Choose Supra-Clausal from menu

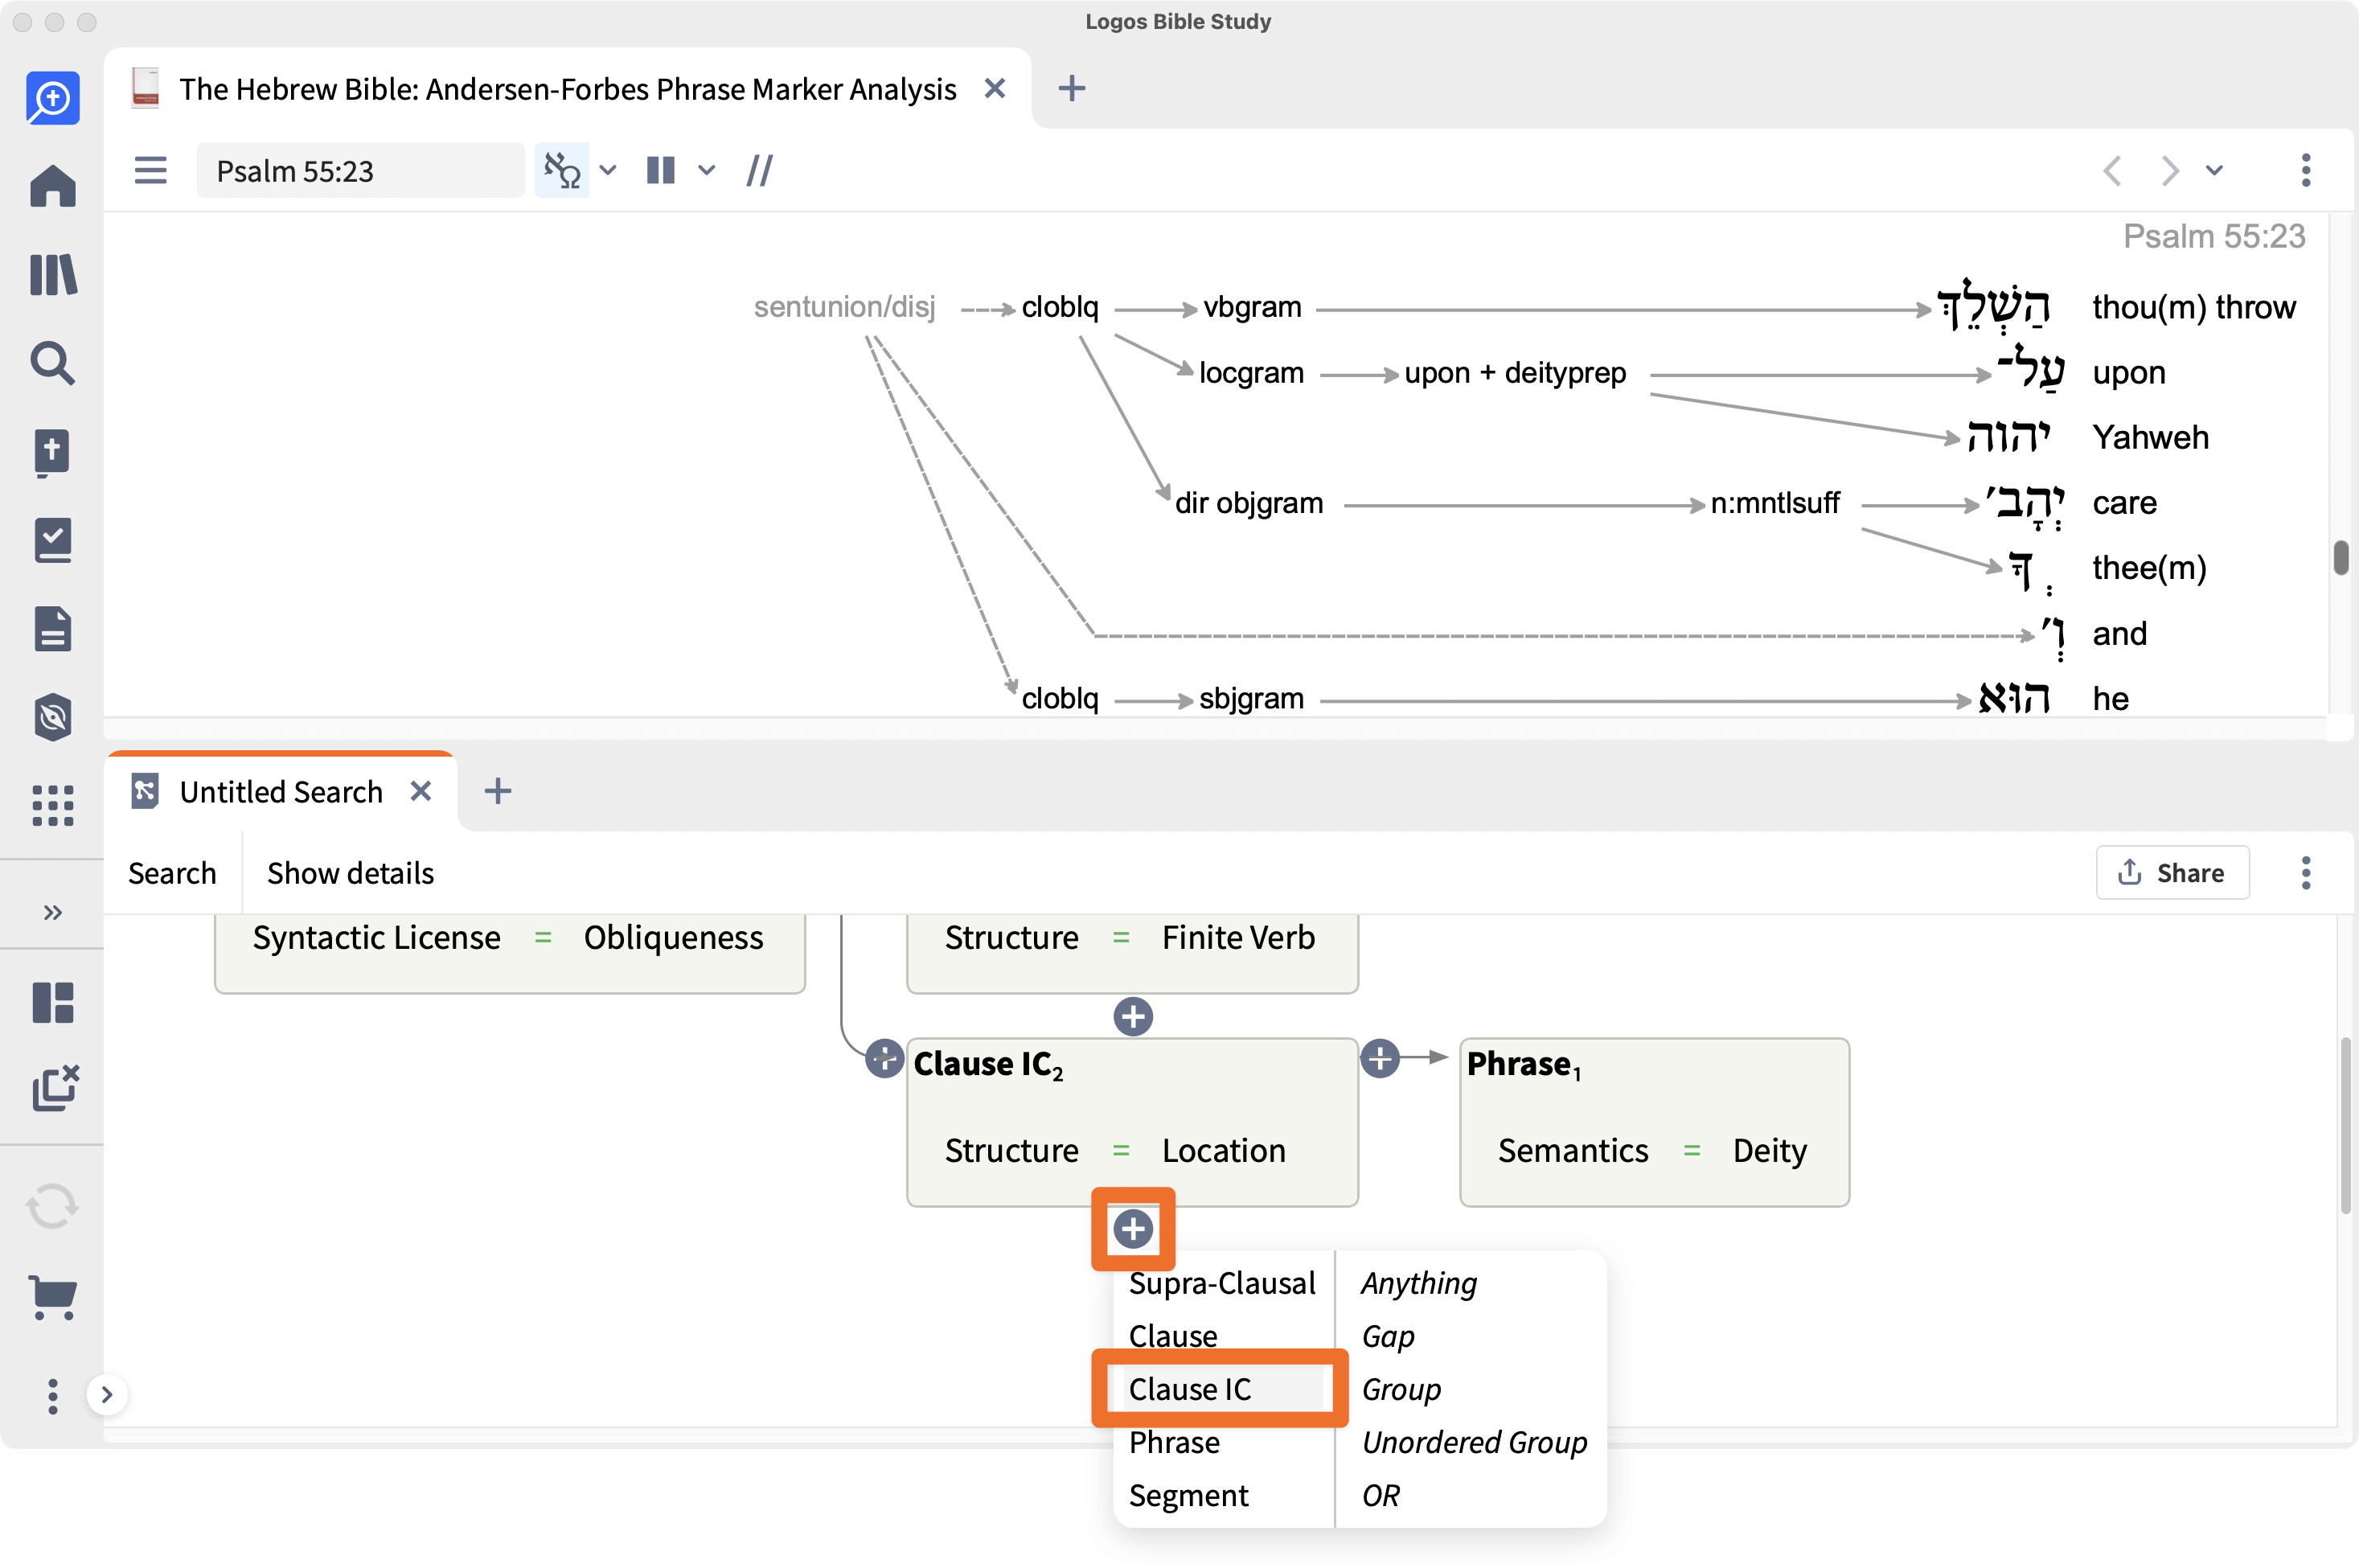tap(1222, 1283)
